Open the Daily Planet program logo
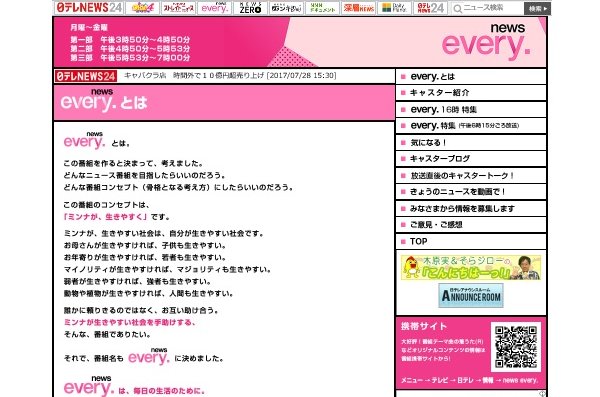 [x=394, y=8]
